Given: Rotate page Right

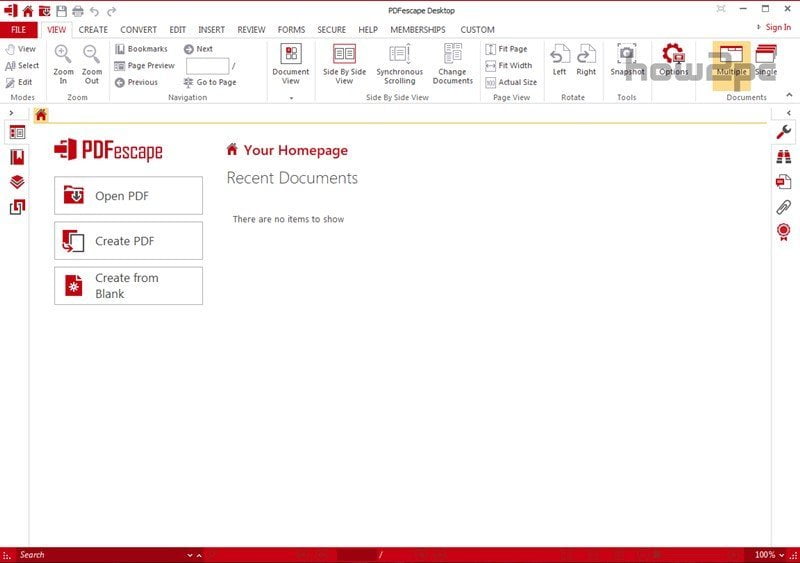Looking at the screenshot, I should point(586,60).
